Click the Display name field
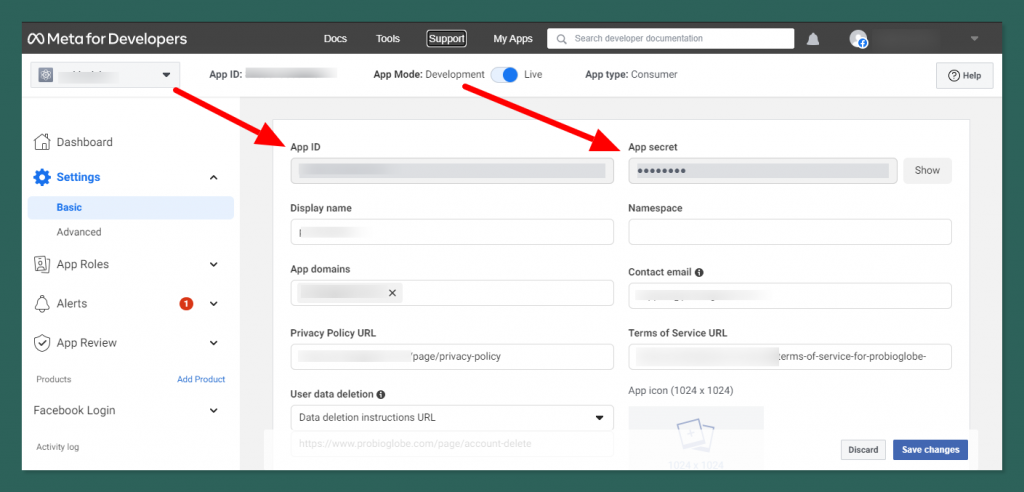Image resolution: width=1024 pixels, height=492 pixels. [452, 232]
